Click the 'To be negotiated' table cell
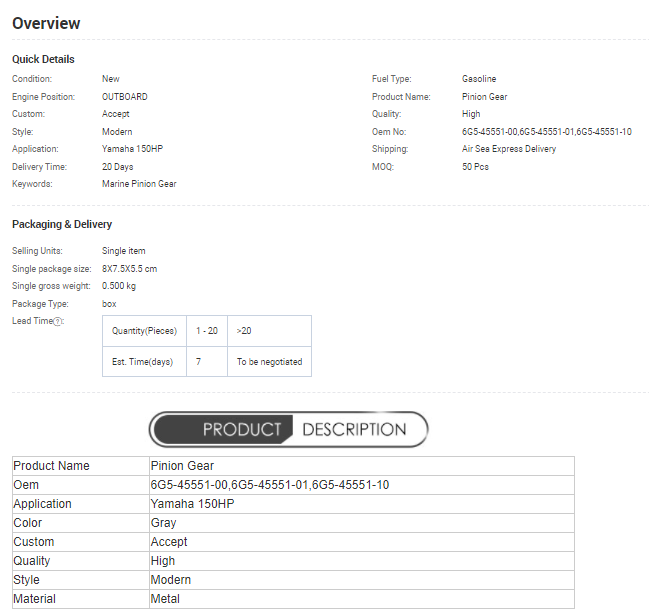 pos(269,361)
